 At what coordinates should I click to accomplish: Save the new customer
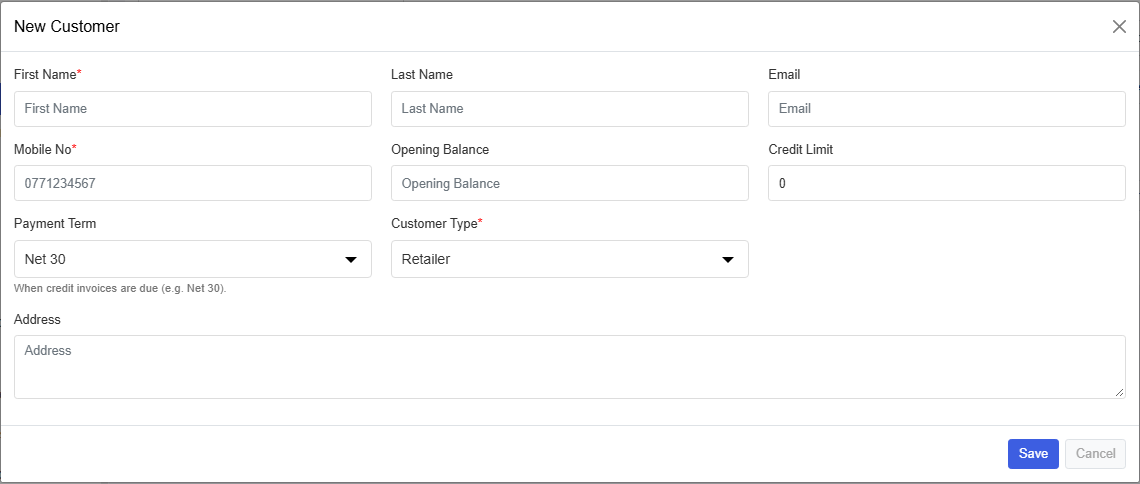tap(1033, 453)
